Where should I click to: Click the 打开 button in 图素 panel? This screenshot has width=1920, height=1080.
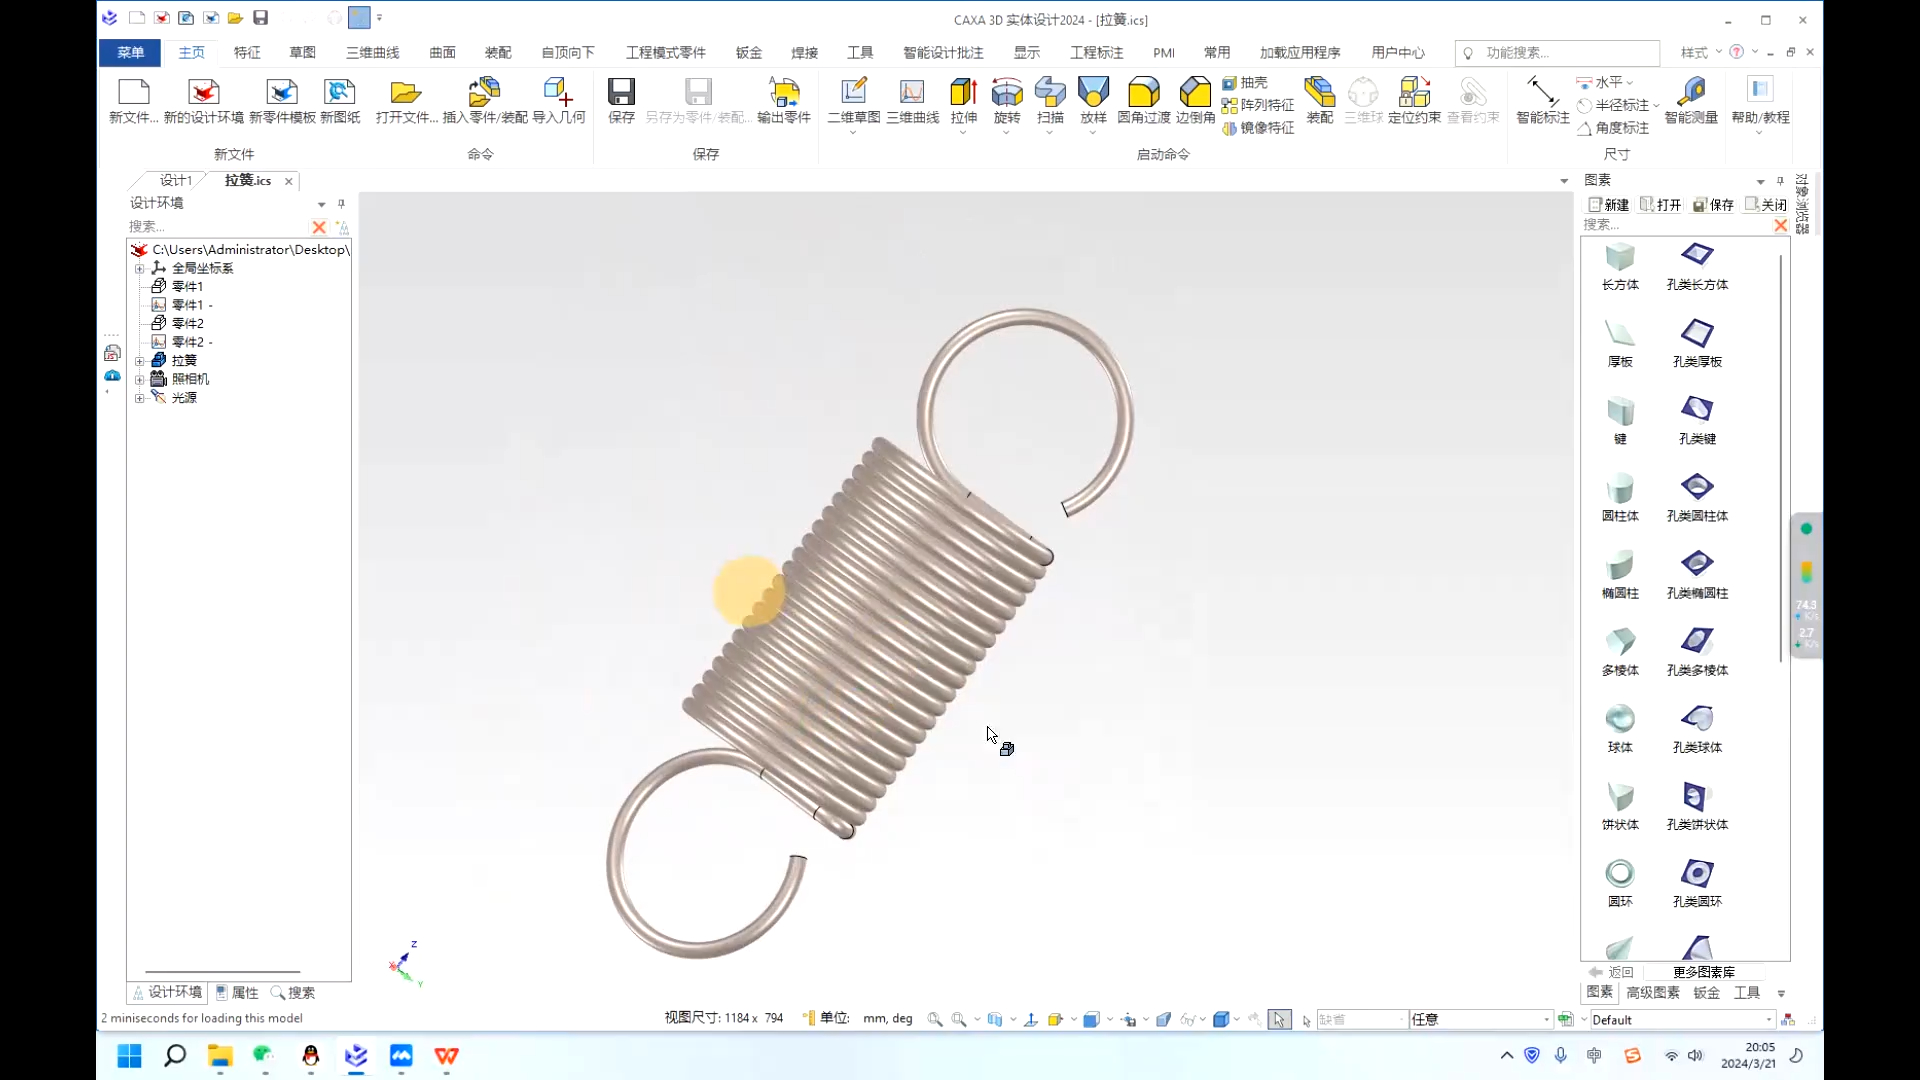coord(1661,204)
